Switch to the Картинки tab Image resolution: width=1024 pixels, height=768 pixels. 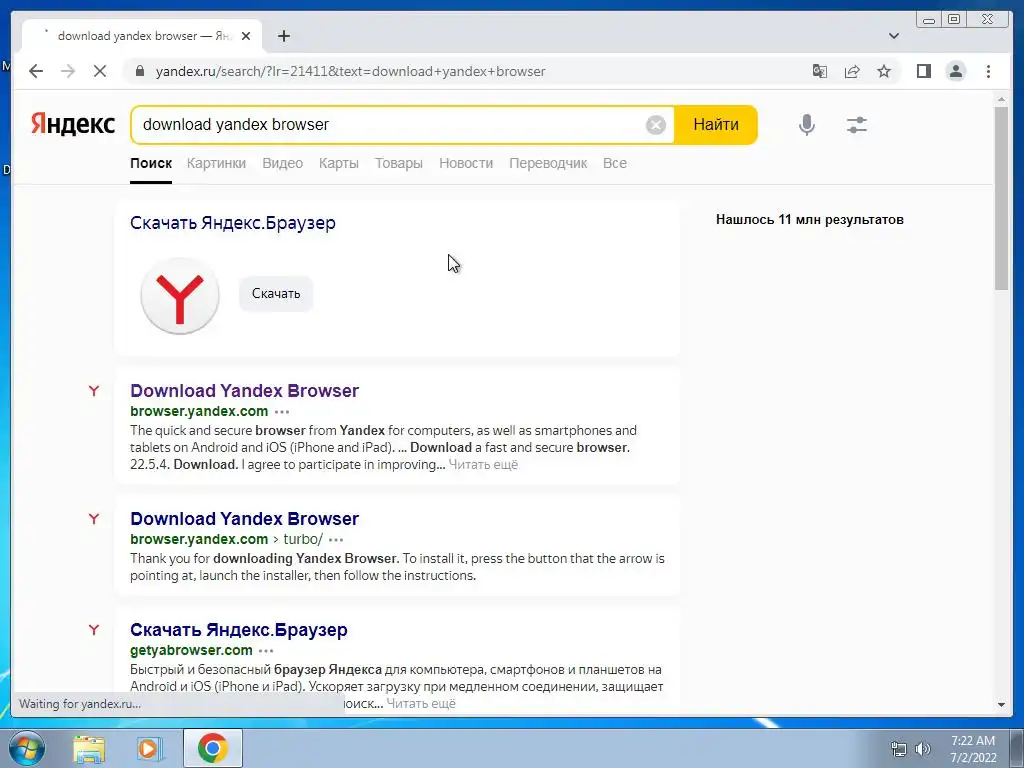coord(216,163)
